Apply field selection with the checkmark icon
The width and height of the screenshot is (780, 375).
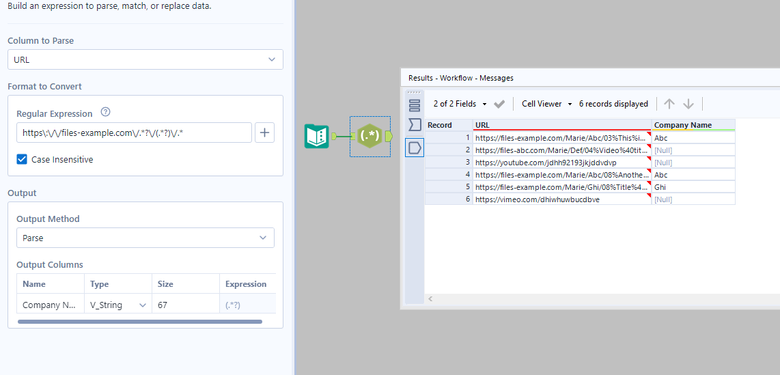coord(499,104)
